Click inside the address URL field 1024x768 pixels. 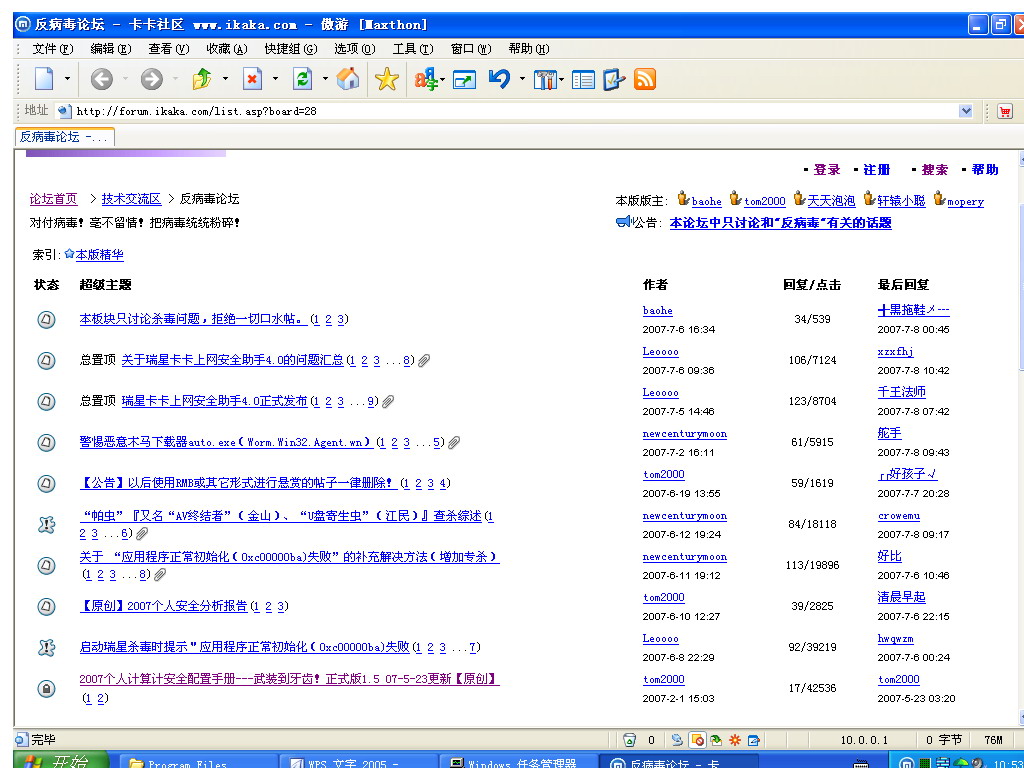click(500, 111)
